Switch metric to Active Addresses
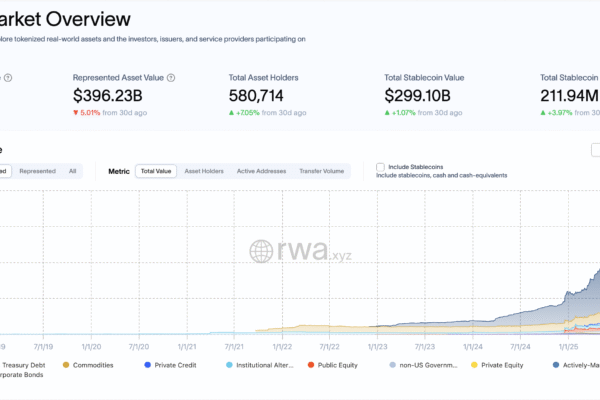The height and width of the screenshot is (400, 600). point(260,171)
